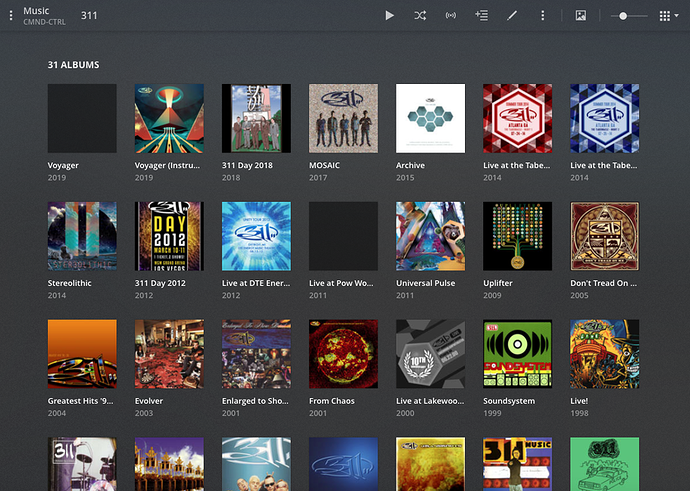The height and width of the screenshot is (491, 690).
Task: Open the From Chaos album cover
Action: [x=344, y=354]
